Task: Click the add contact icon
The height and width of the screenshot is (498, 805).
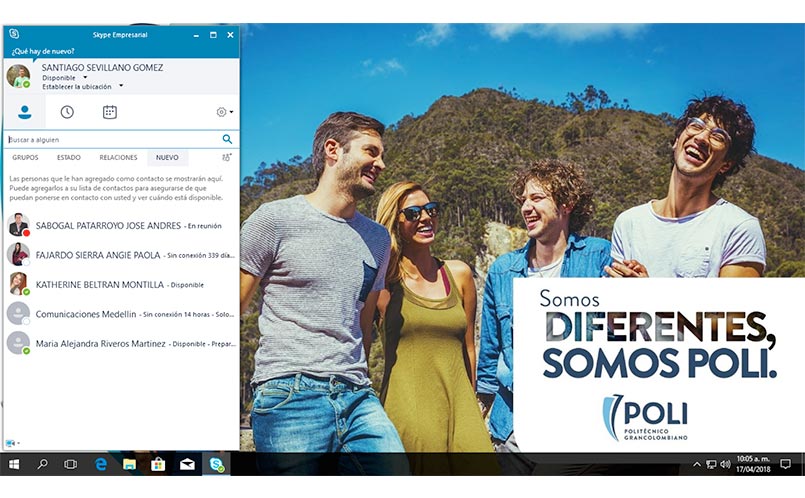Action: click(227, 157)
